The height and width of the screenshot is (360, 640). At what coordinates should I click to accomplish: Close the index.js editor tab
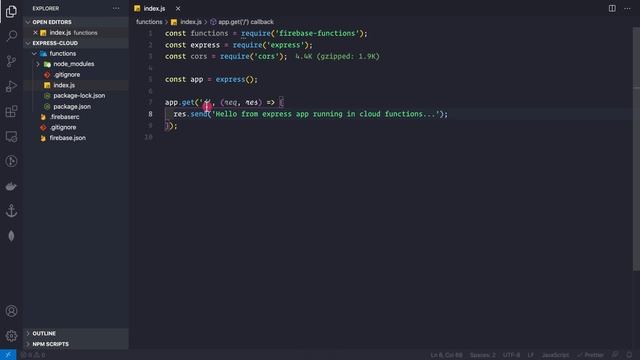tap(178, 8)
